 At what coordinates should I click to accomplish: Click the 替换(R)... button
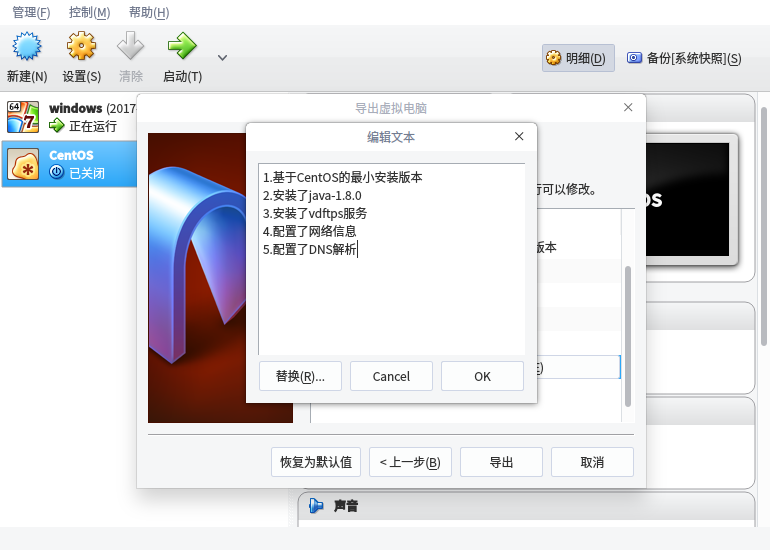tap(300, 376)
